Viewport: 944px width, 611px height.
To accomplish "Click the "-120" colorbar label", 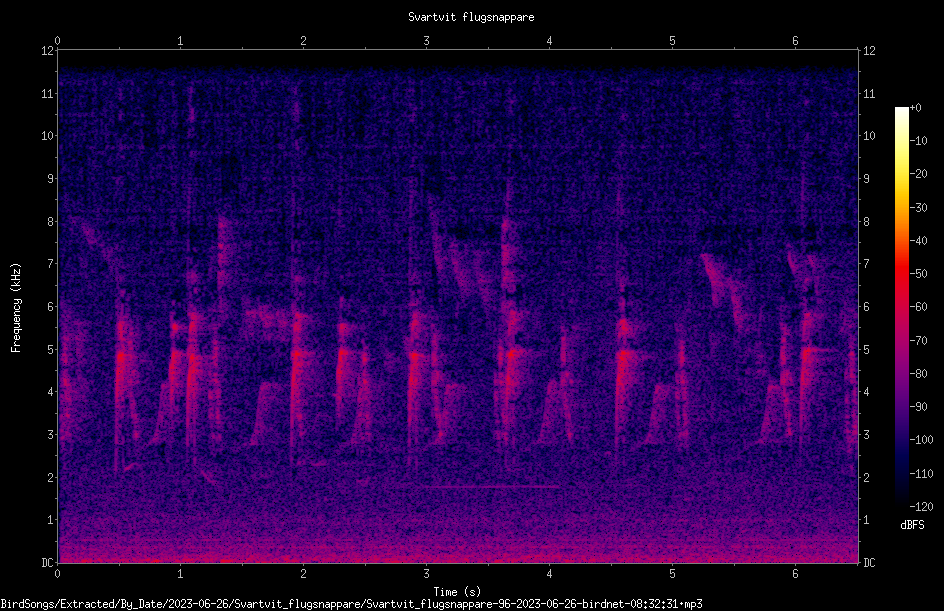I will click(x=921, y=507).
